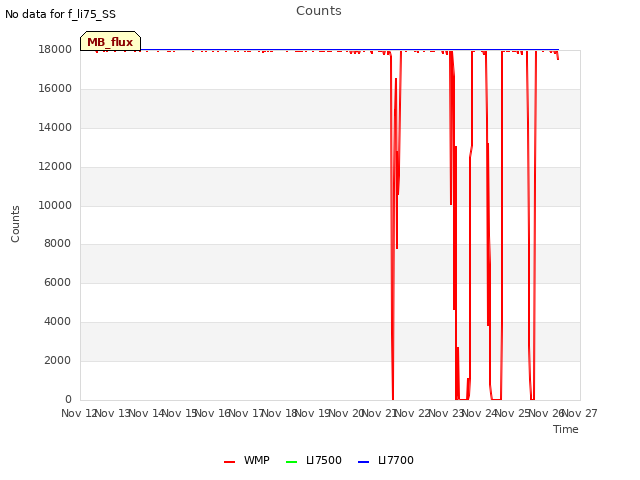Viewport: 640px width, 480px height.
Task: Click the 8000 y-axis tick label
Action: pyautogui.click(x=57, y=243)
